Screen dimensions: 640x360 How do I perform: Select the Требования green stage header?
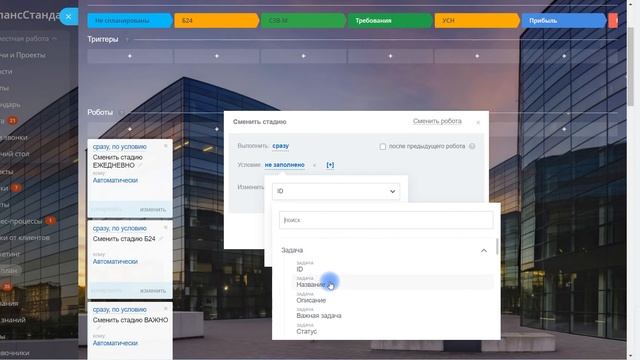(390, 20)
